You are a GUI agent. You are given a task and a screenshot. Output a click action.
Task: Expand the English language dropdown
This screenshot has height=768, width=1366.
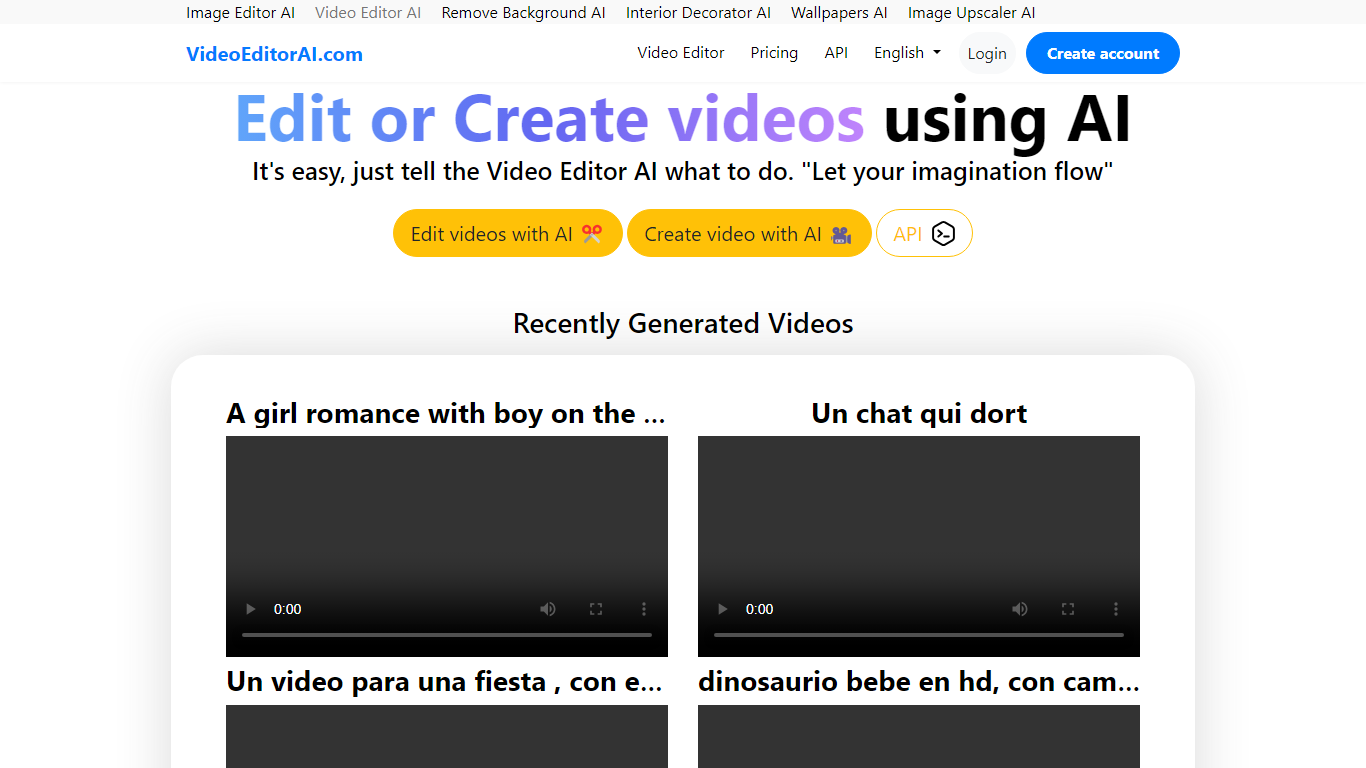[x=907, y=53]
